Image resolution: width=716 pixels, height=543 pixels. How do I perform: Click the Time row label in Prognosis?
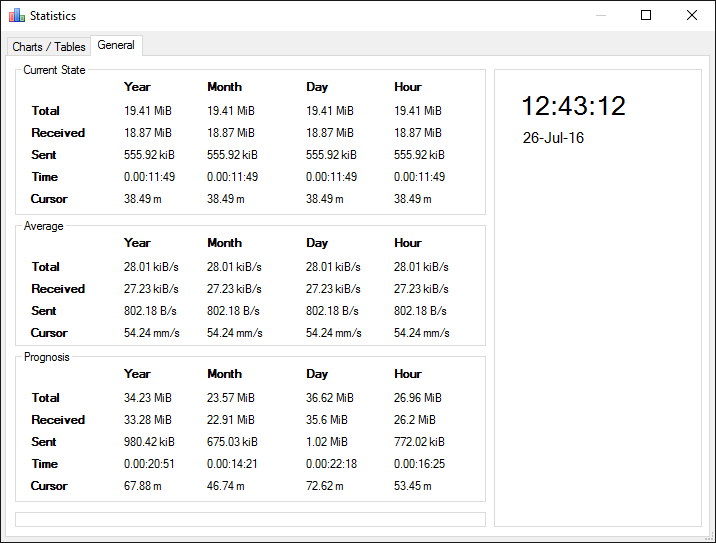coord(45,464)
